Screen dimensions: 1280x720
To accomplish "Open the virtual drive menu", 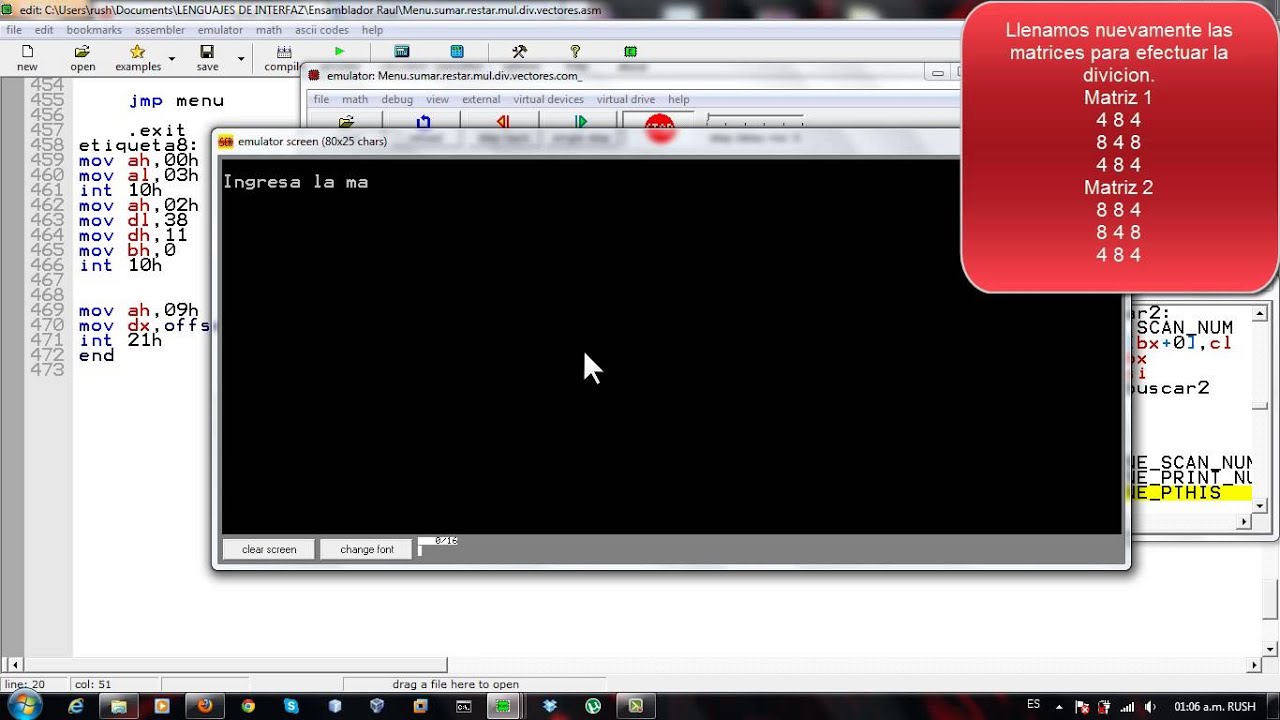I will click(x=626, y=99).
